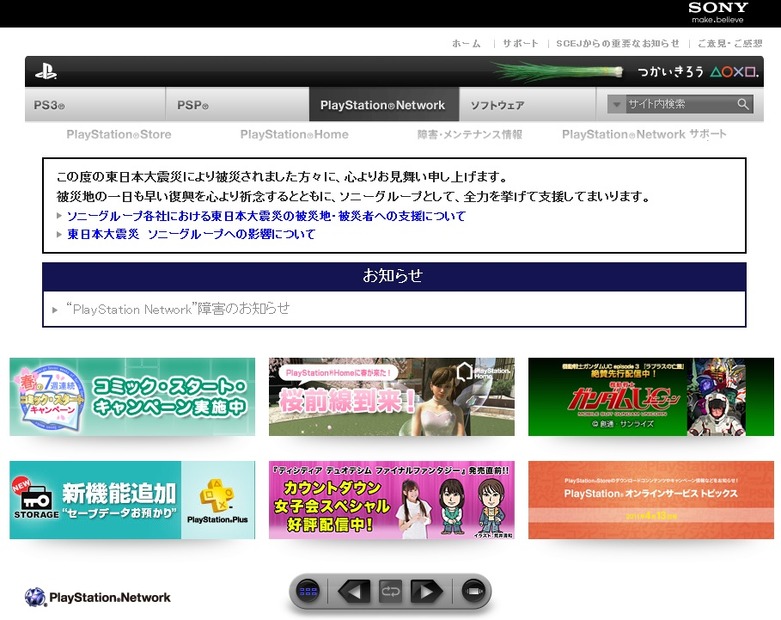This screenshot has width=781, height=620.
Task: Open 障害・メンテナンス情報 submenu
Action: click(470, 134)
